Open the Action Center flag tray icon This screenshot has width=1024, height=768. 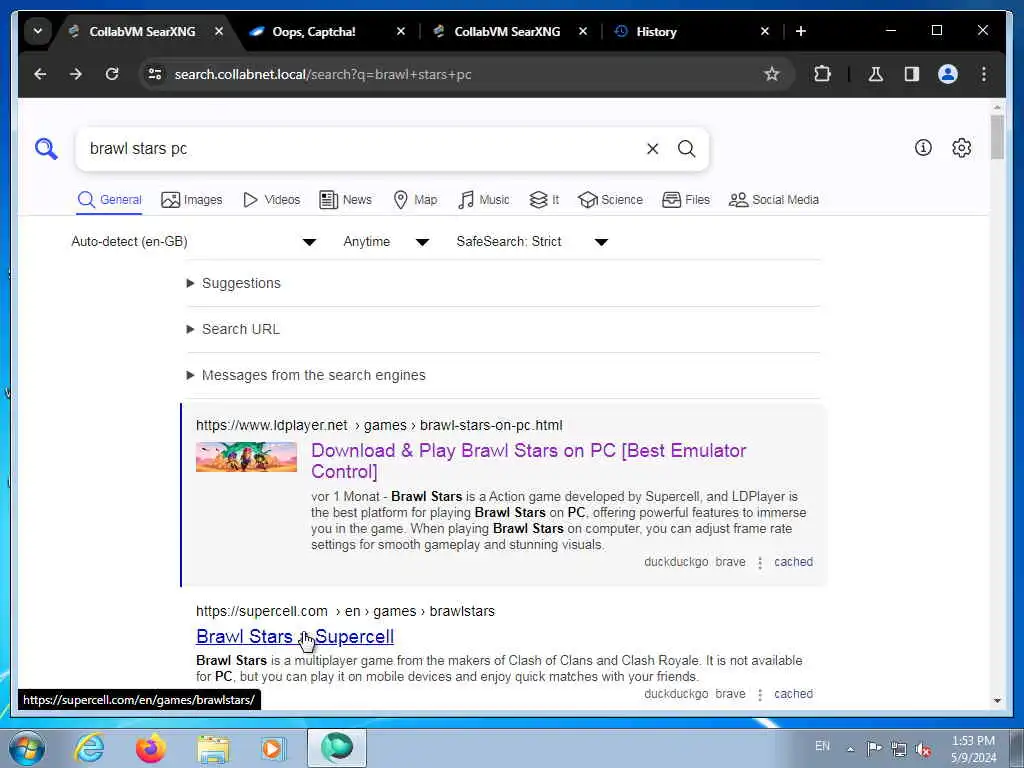874,748
